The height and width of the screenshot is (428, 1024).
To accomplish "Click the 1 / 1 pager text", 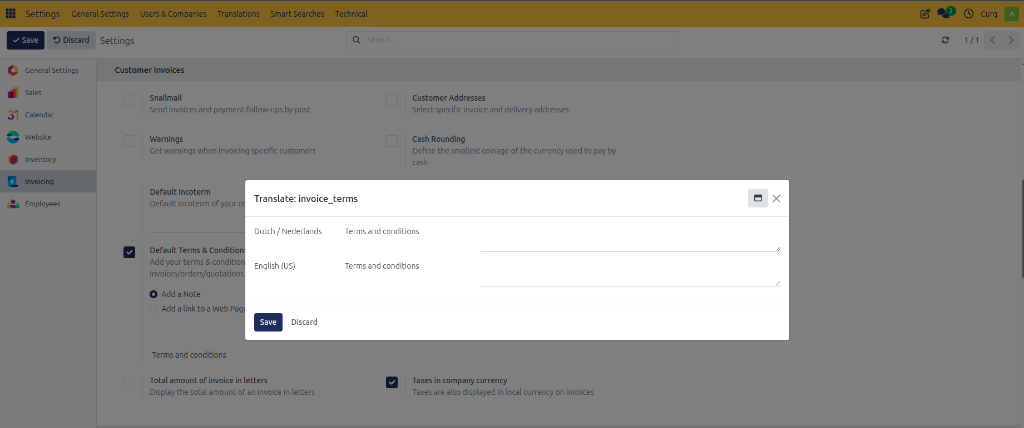I will coord(972,41).
